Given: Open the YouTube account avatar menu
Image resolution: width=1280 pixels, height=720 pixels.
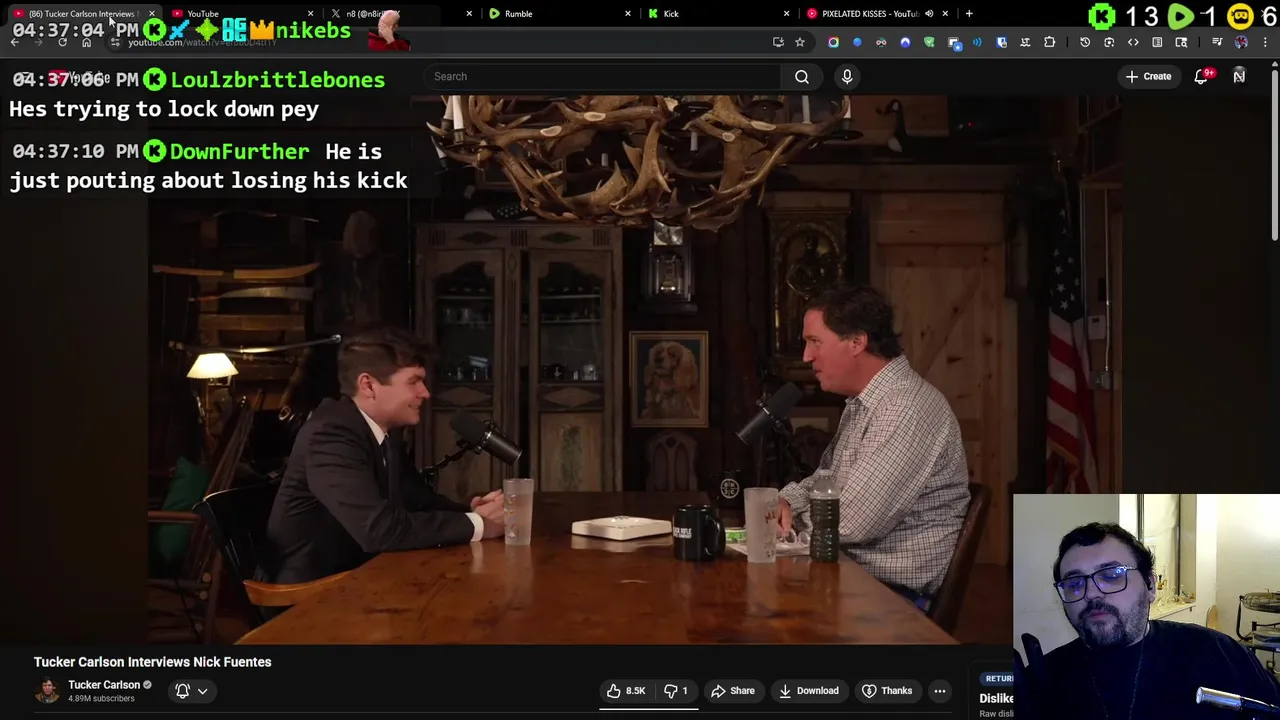Looking at the screenshot, I should click(x=1239, y=76).
